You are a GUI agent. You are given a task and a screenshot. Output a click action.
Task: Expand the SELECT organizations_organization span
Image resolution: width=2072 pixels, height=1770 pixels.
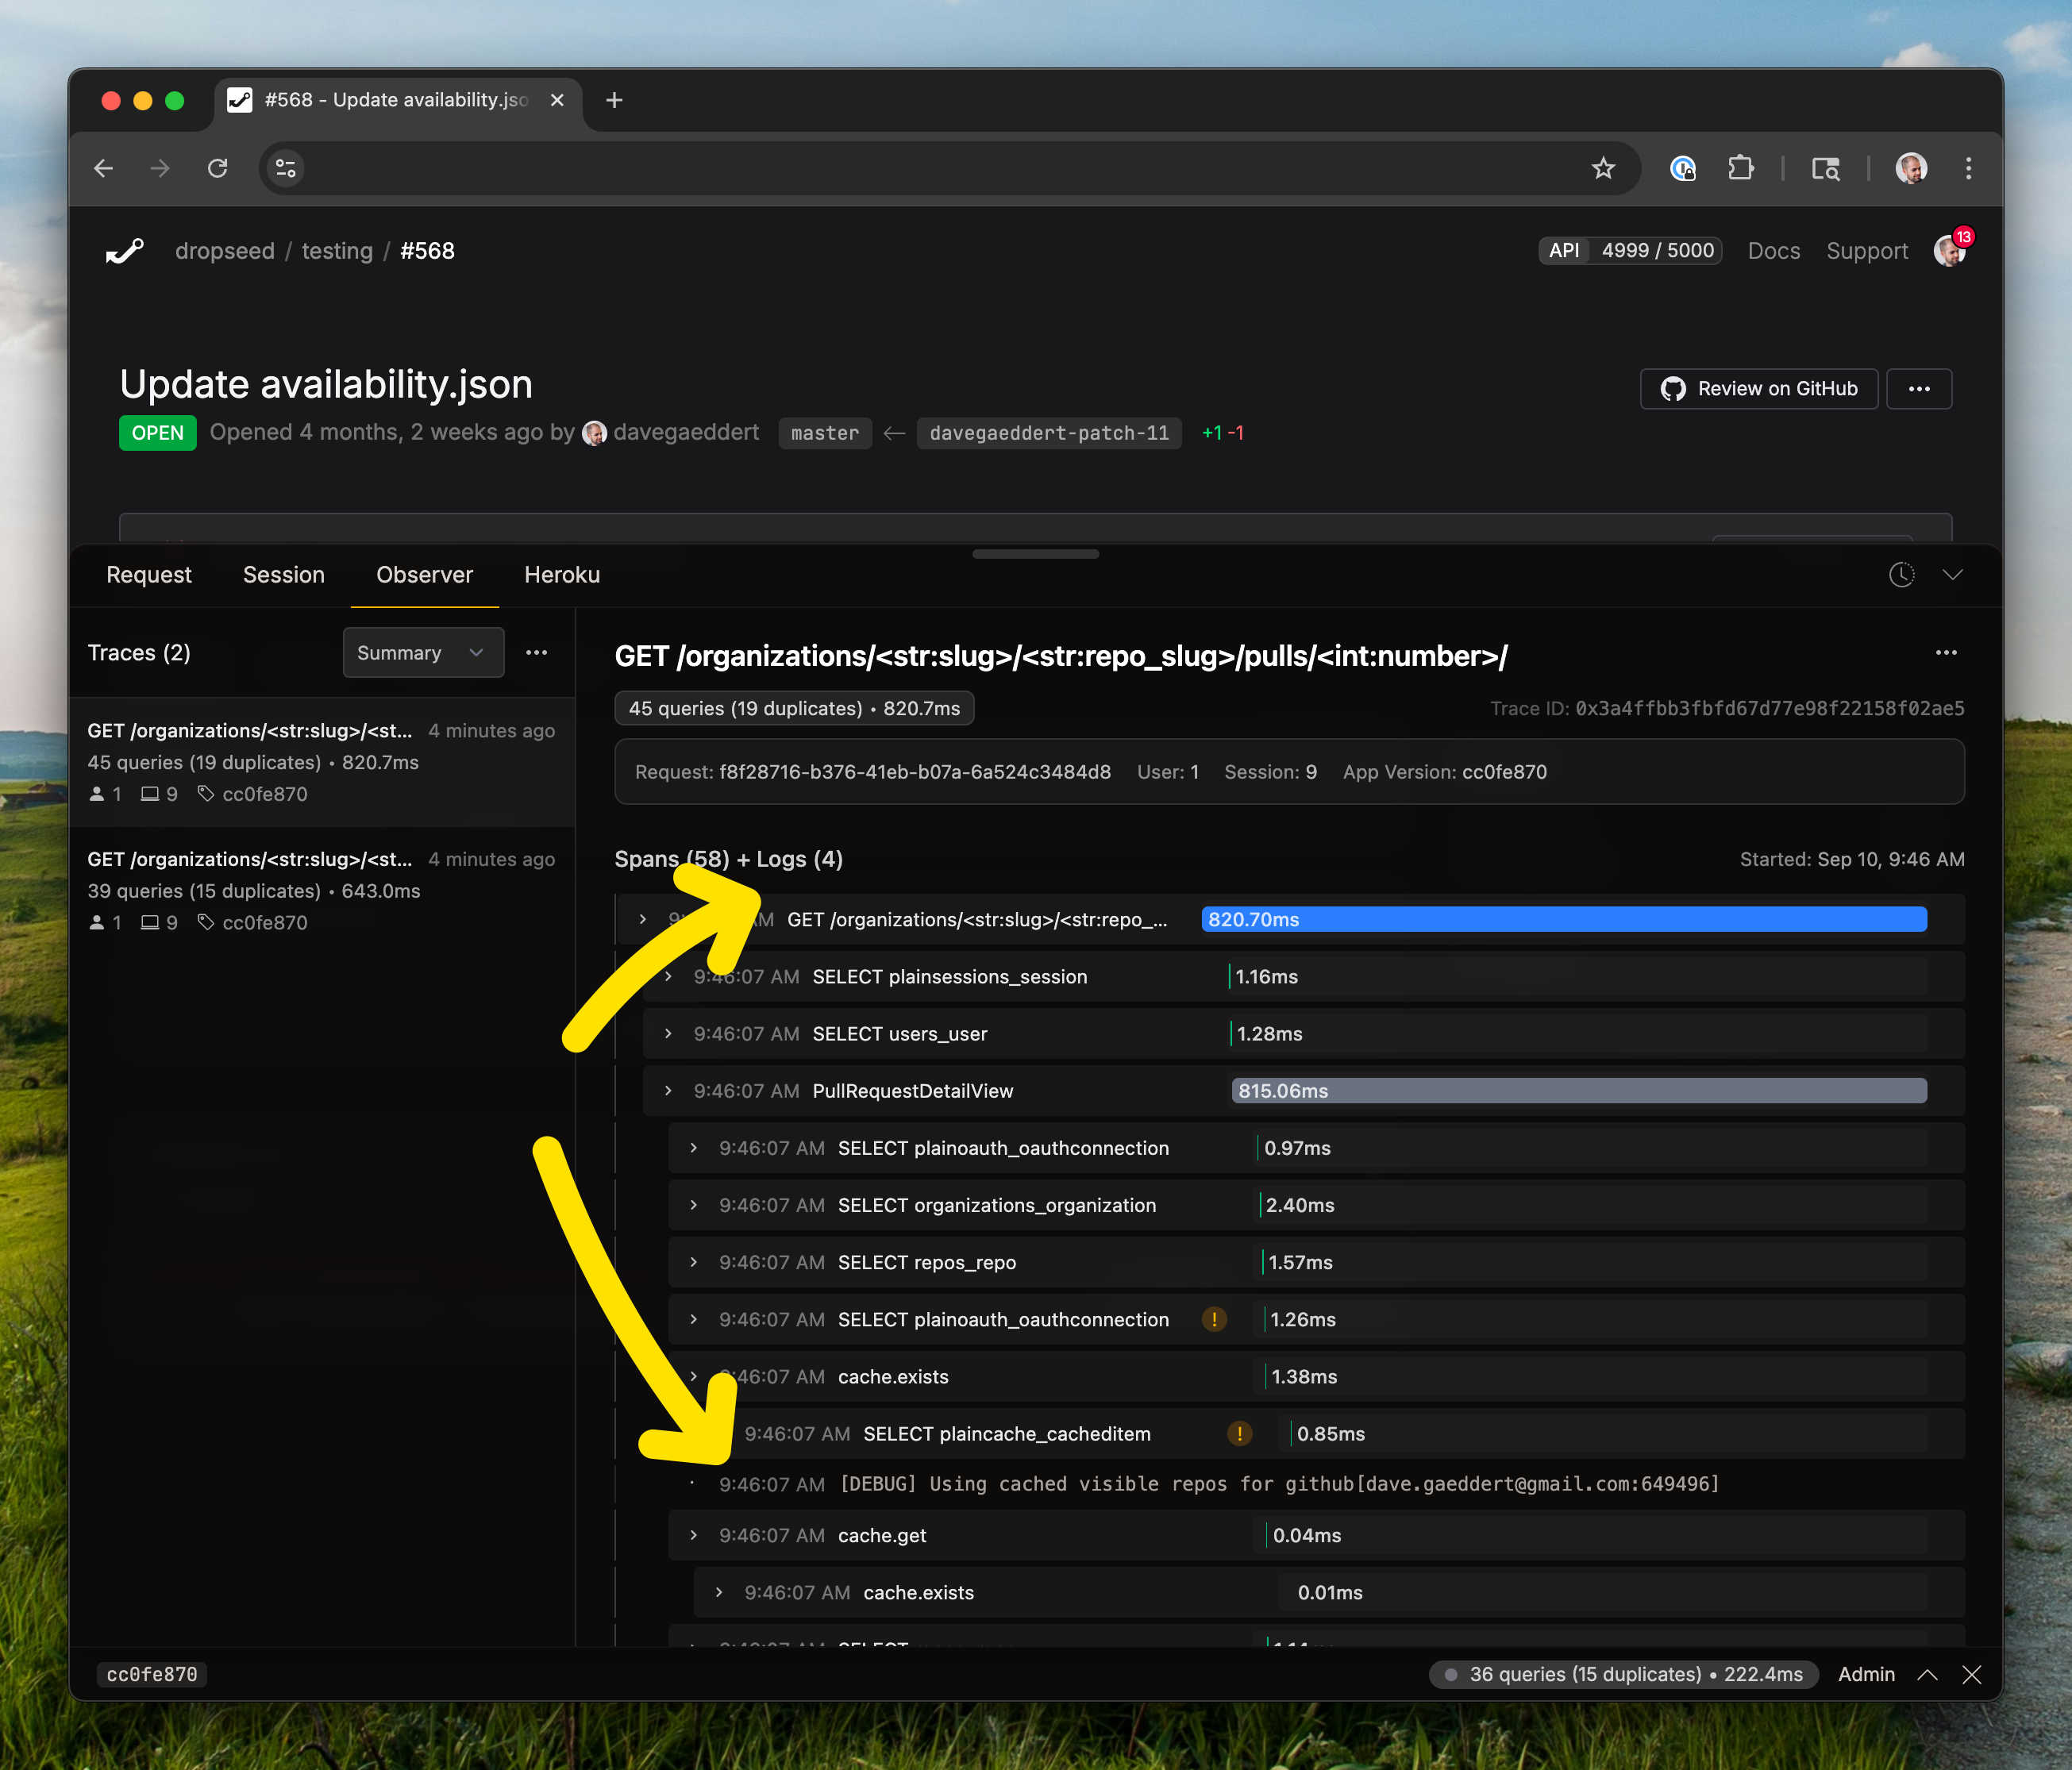(x=693, y=1205)
